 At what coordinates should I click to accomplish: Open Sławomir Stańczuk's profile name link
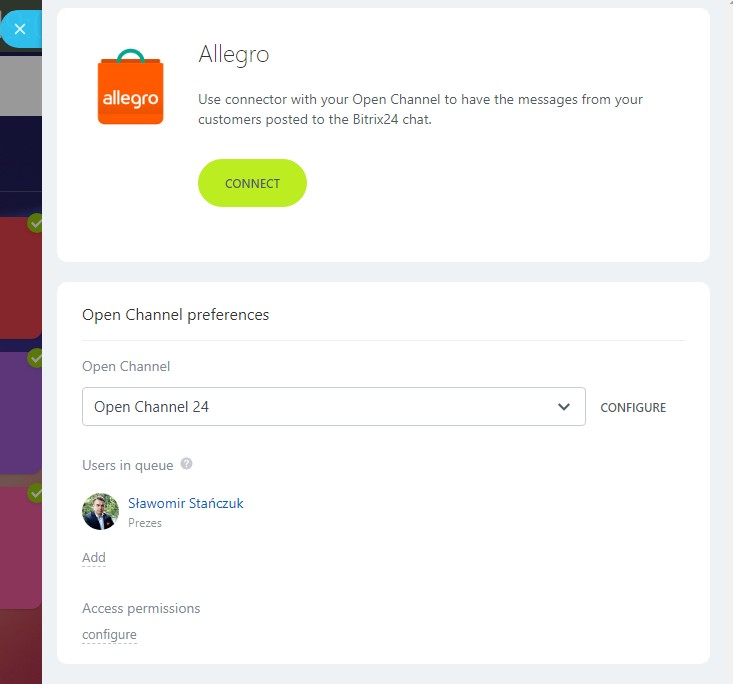click(x=186, y=503)
